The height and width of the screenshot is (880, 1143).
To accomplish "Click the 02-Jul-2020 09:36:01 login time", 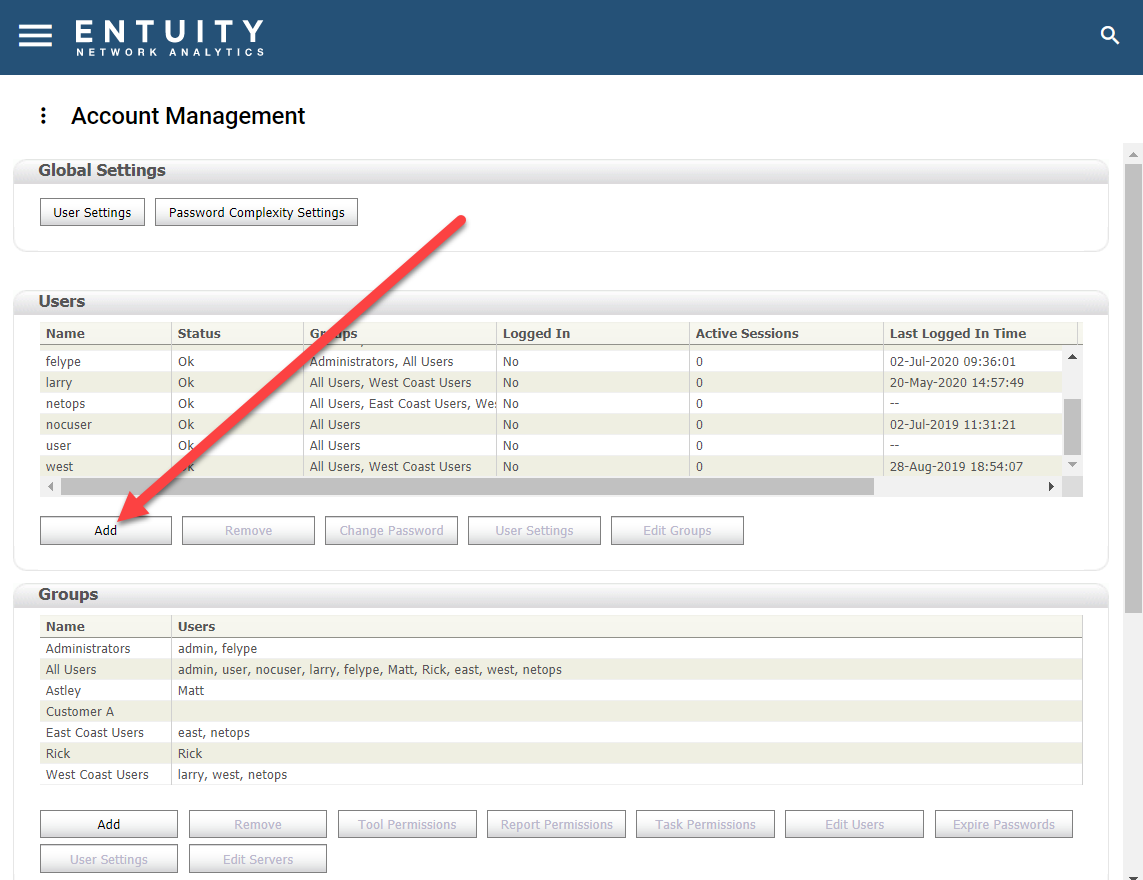I will pyautogui.click(x=952, y=362).
